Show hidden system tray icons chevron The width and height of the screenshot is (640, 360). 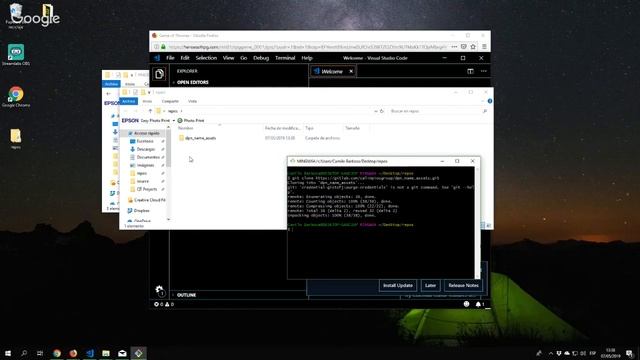[551, 353]
